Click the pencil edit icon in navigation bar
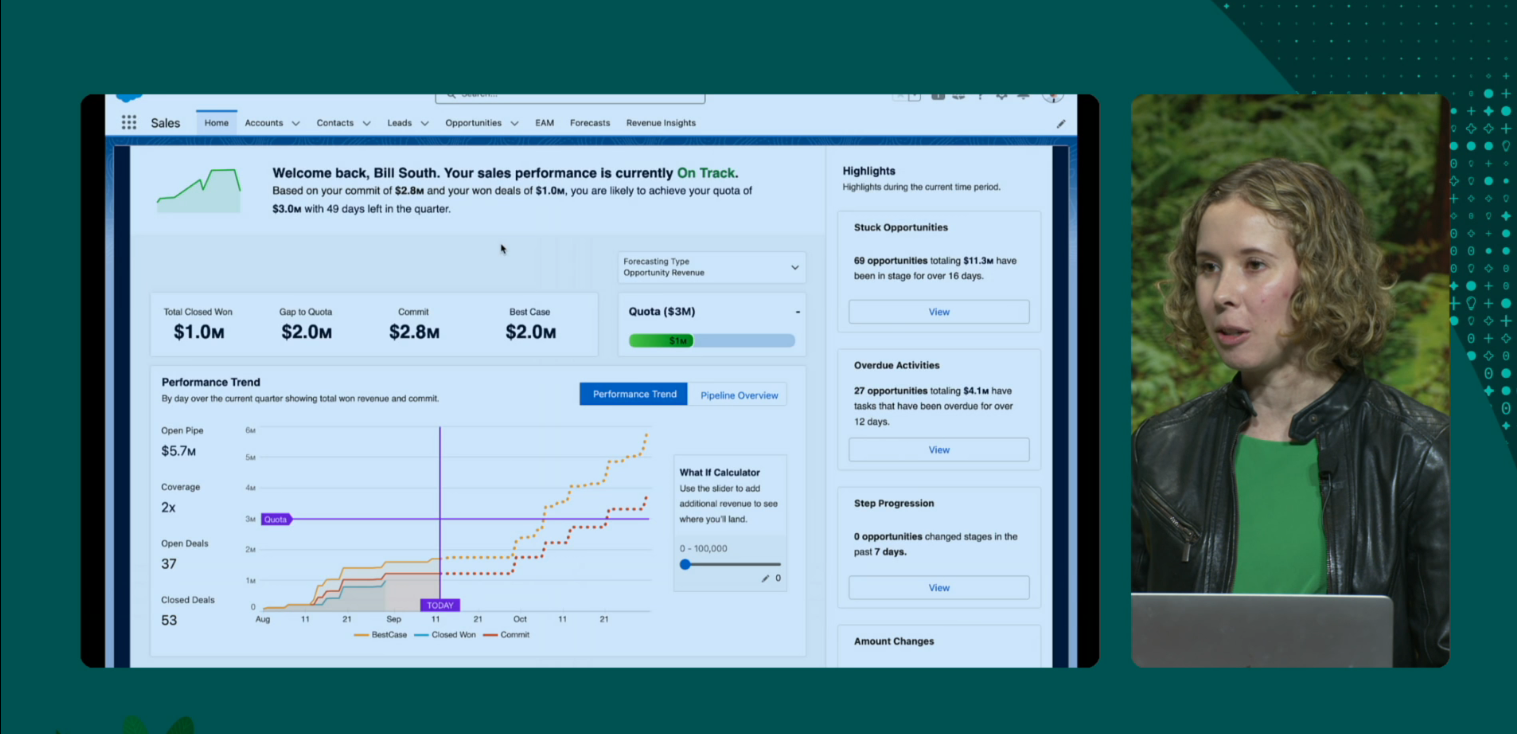The width and height of the screenshot is (1517, 734). tap(1061, 124)
